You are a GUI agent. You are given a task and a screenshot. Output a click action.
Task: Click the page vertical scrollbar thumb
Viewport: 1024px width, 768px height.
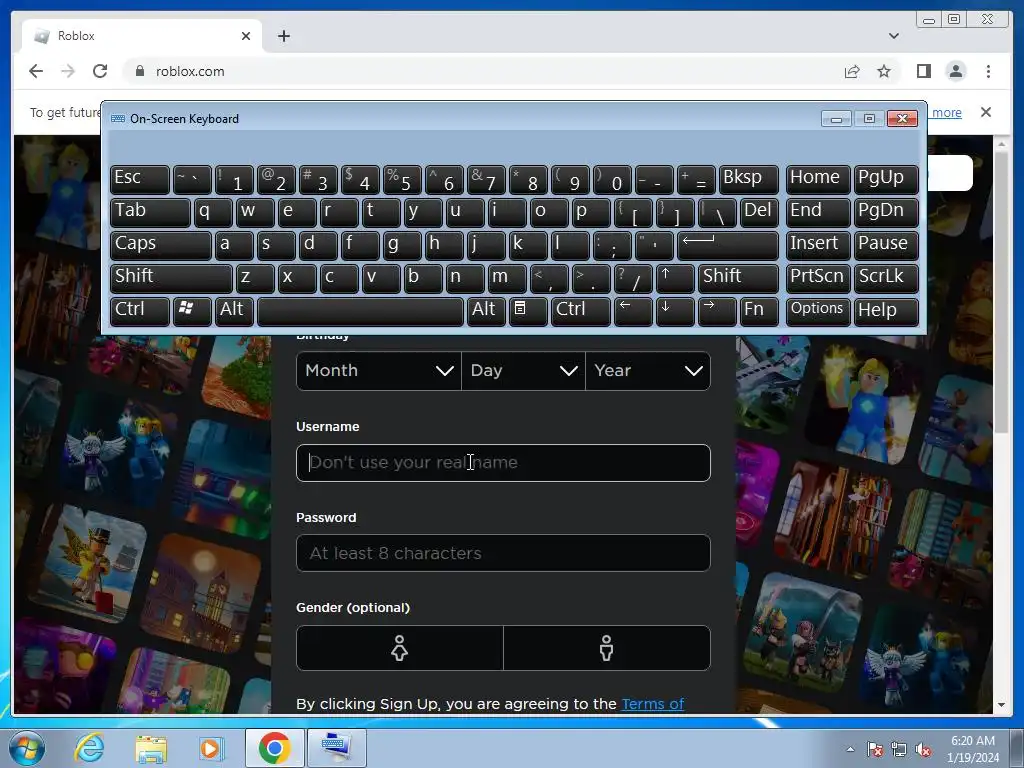pyautogui.click(x=1001, y=292)
